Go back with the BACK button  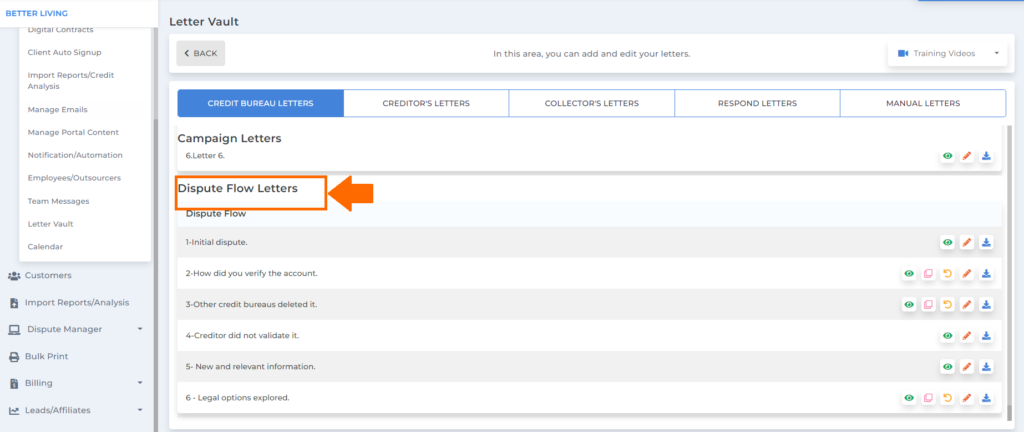coord(200,54)
